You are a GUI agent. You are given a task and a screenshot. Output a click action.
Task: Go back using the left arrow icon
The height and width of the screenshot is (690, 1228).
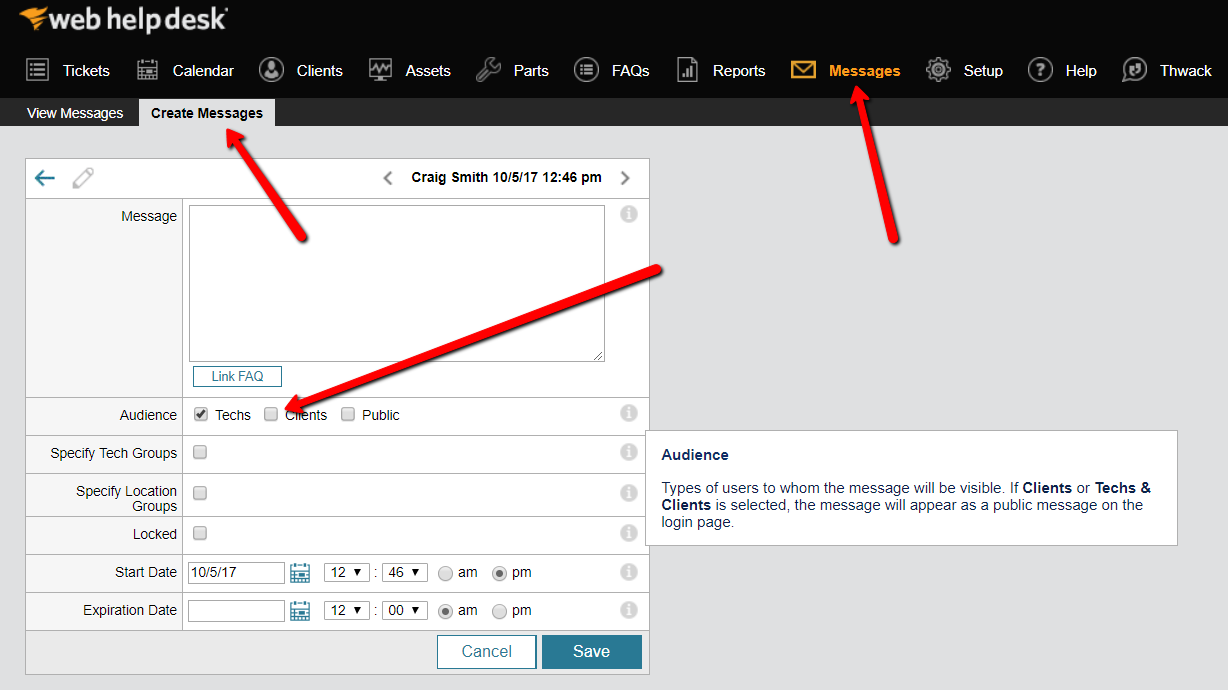click(x=45, y=178)
